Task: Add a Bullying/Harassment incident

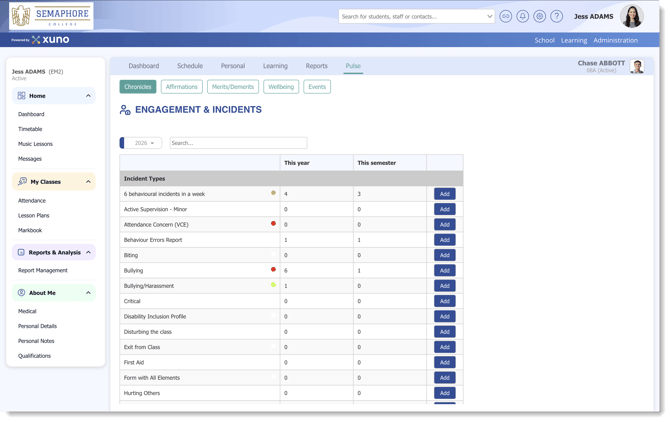Action: 445,286
